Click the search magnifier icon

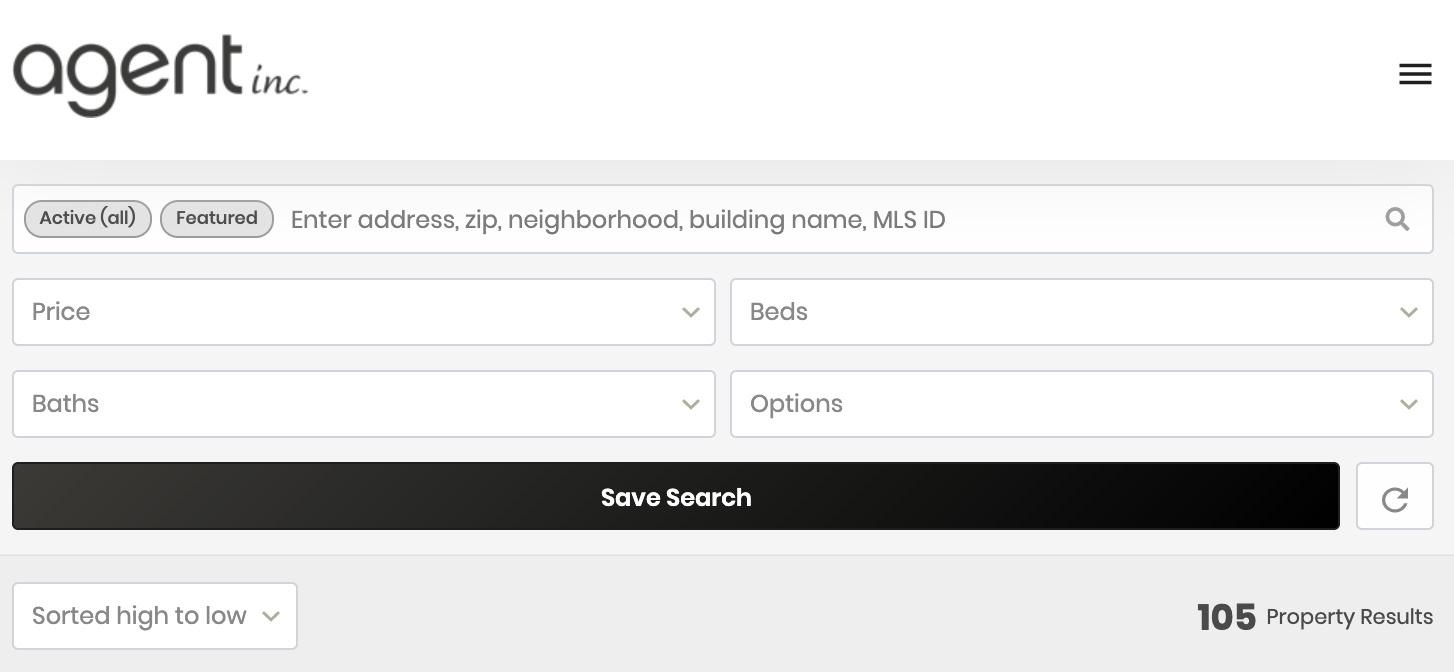pyautogui.click(x=1397, y=219)
